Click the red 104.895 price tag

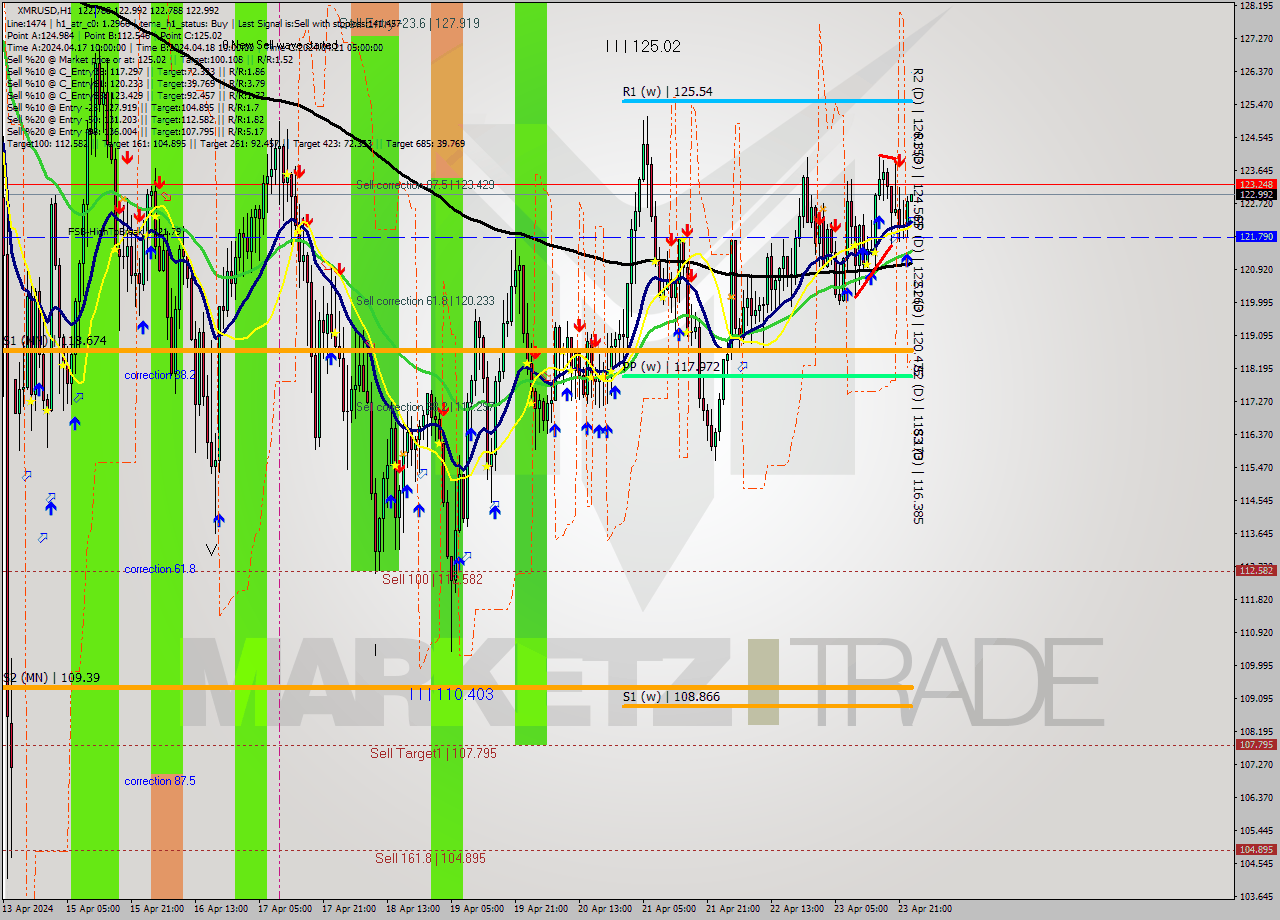click(1256, 849)
